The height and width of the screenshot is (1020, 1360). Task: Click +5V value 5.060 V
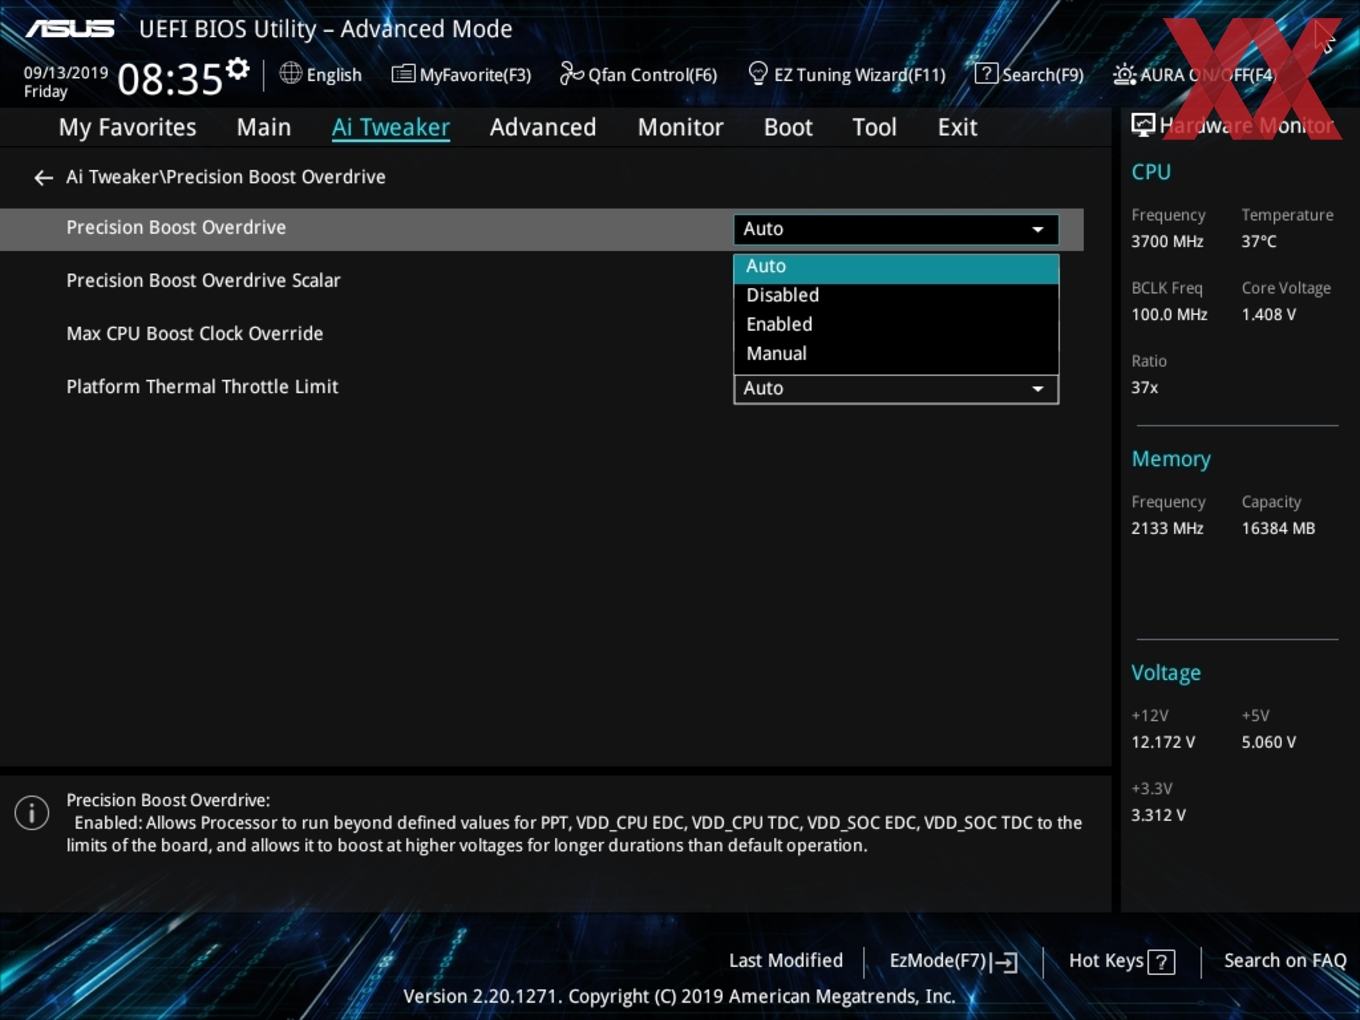pos(1269,743)
